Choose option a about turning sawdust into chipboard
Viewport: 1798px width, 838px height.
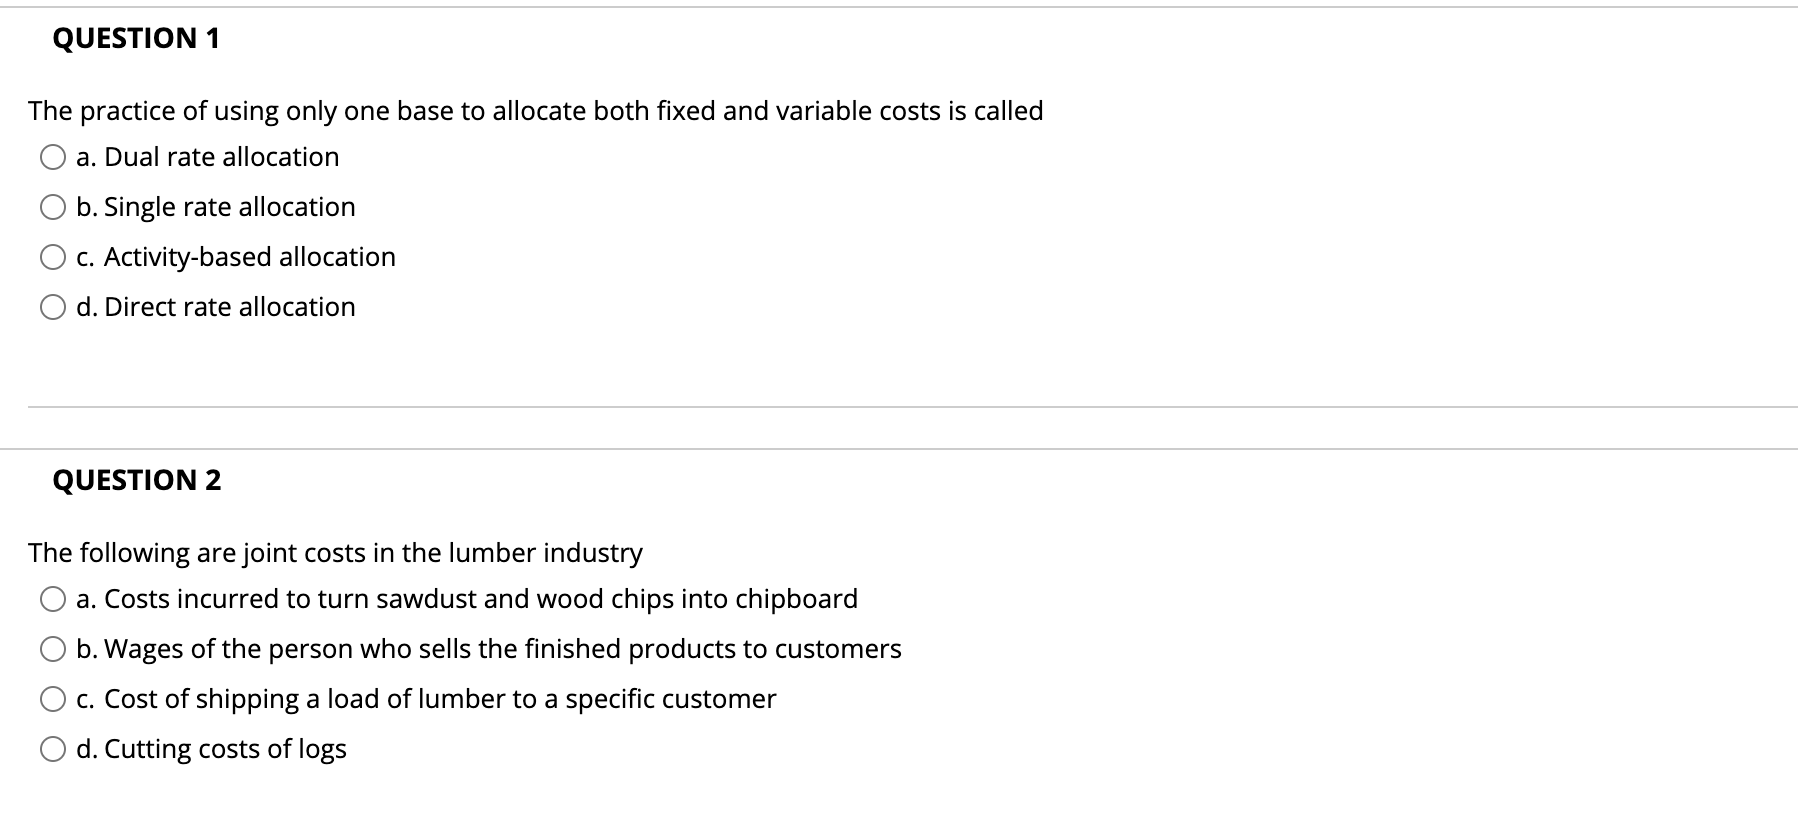point(53,598)
